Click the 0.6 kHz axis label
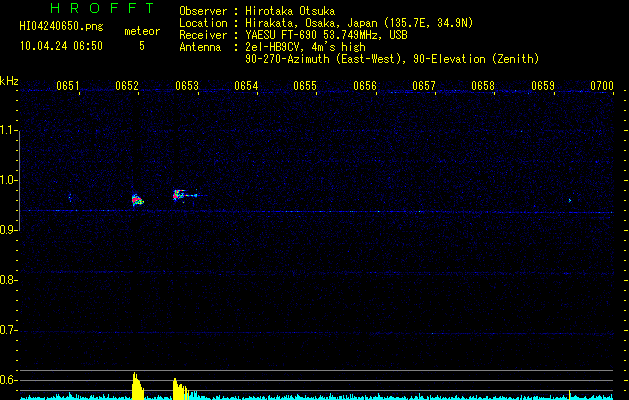 [x=9, y=380]
